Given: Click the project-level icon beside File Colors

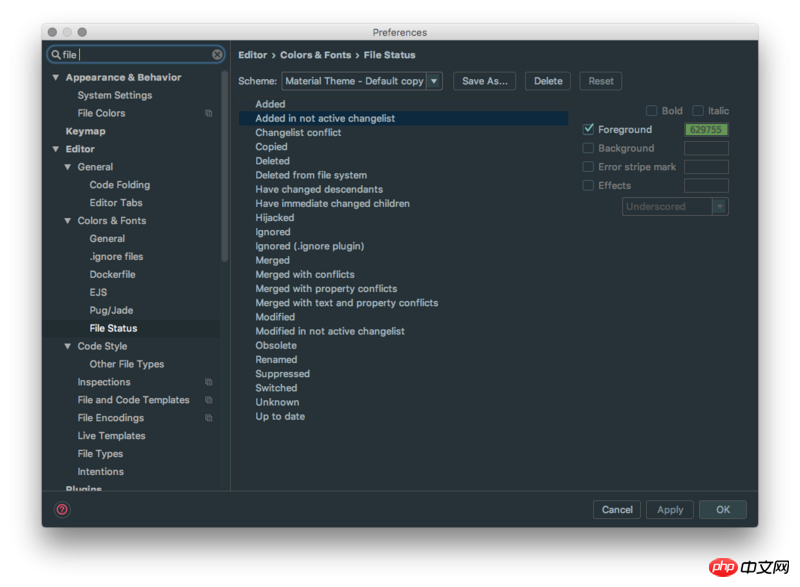Looking at the screenshot, I should point(209,114).
